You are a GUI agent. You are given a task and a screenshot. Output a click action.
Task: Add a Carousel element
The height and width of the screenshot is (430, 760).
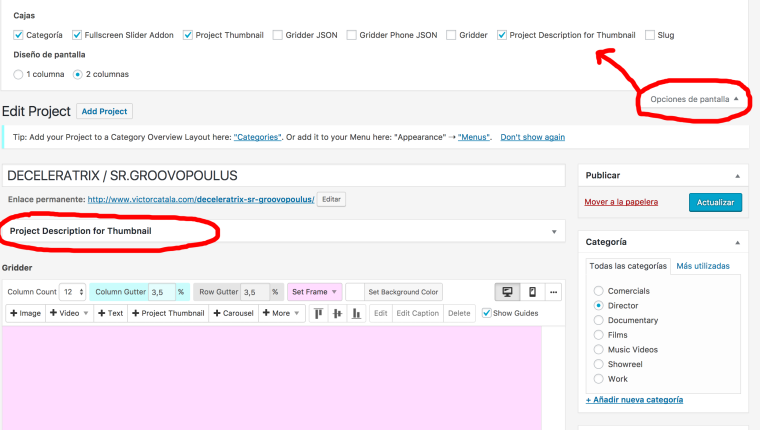pos(232,313)
